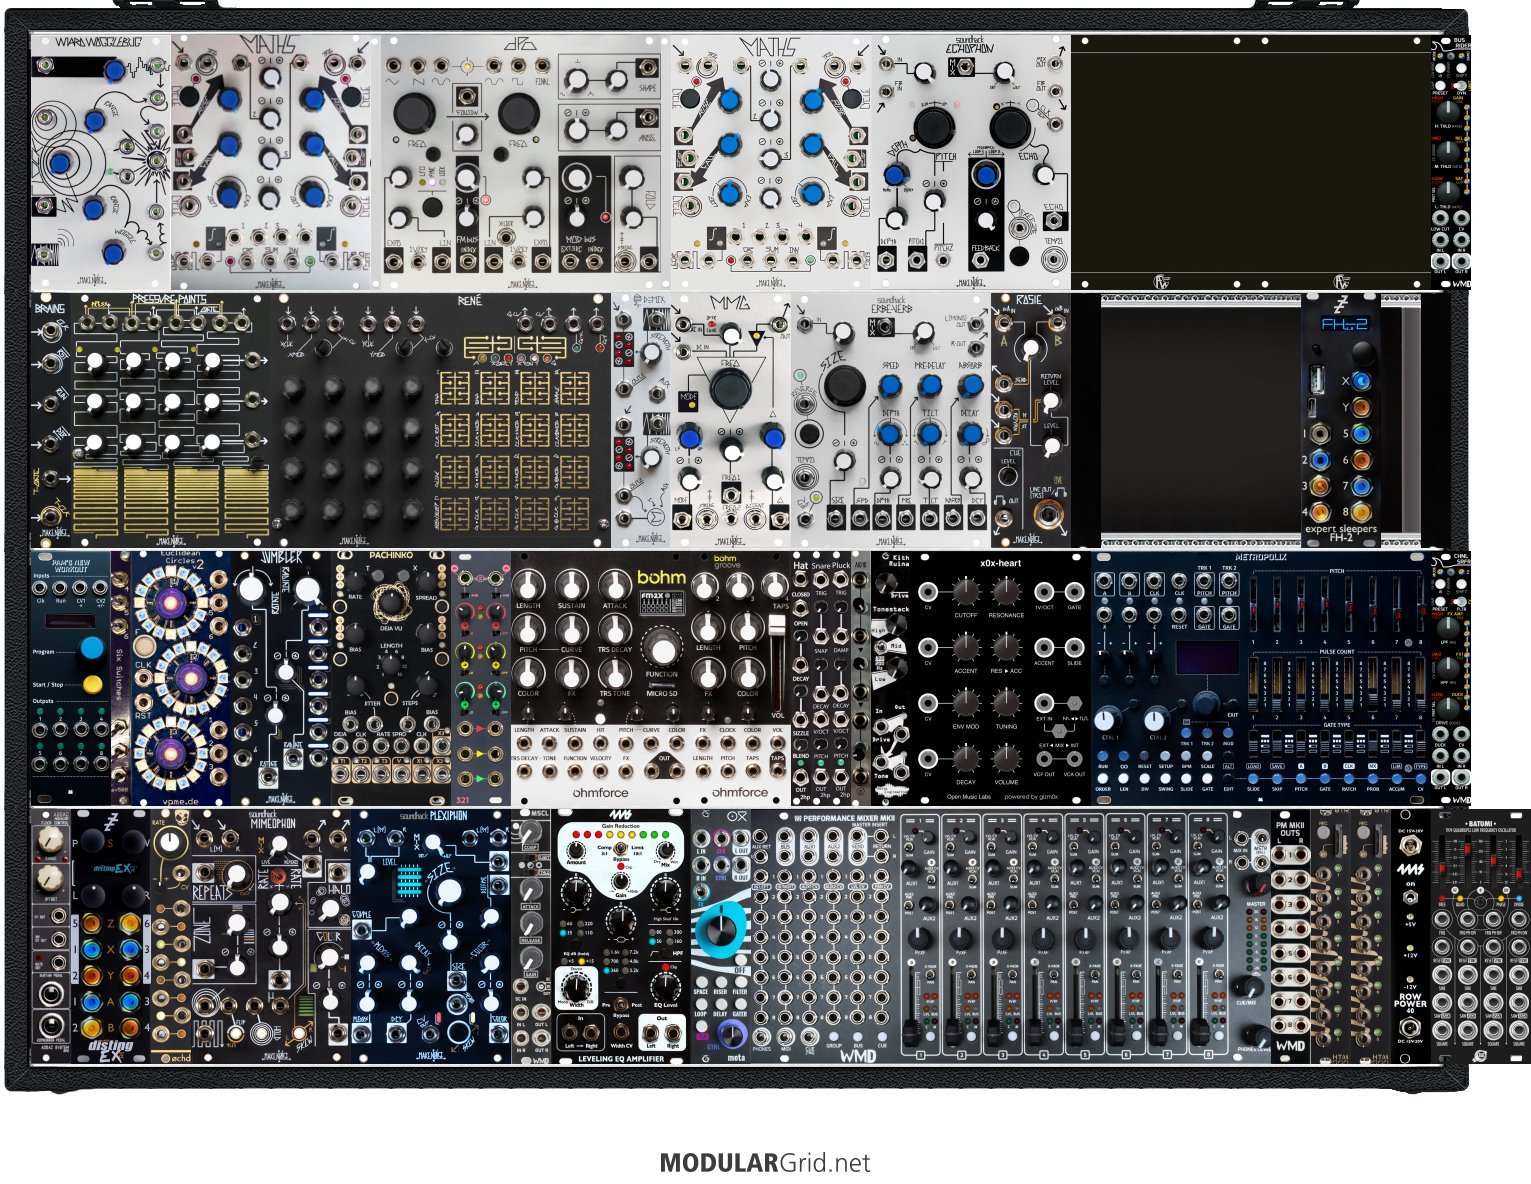Open the Metropolix sequencer module
This screenshot has width=1531, height=1184.
[1261, 678]
